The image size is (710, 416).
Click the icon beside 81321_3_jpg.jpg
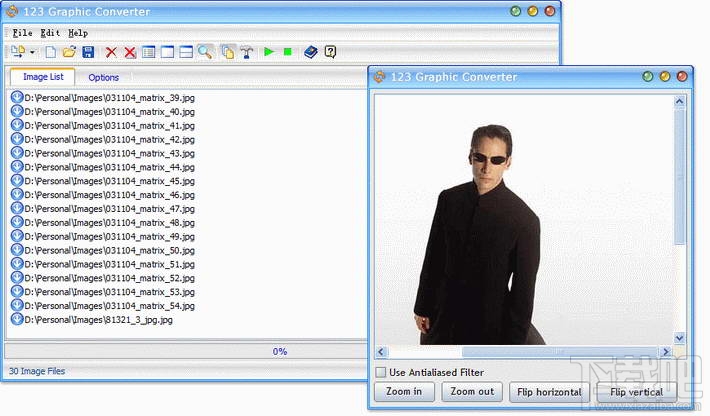pyautogui.click(x=17, y=319)
